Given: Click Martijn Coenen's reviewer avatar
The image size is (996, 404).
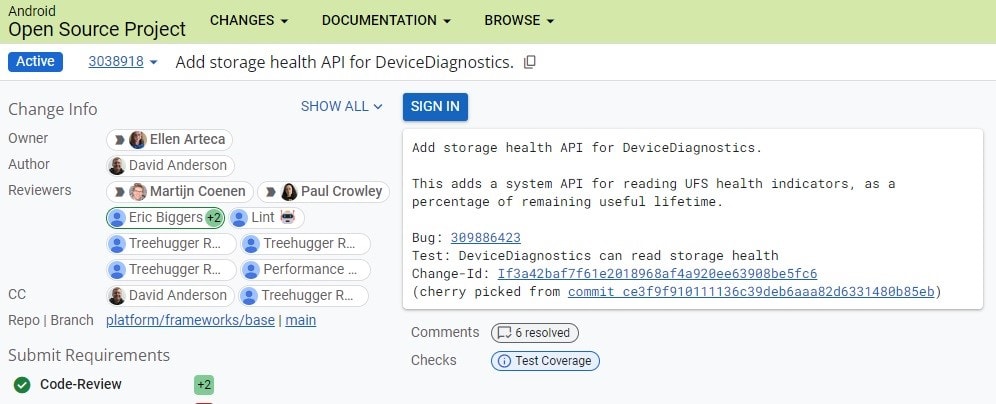Looking at the screenshot, I should point(138,191).
